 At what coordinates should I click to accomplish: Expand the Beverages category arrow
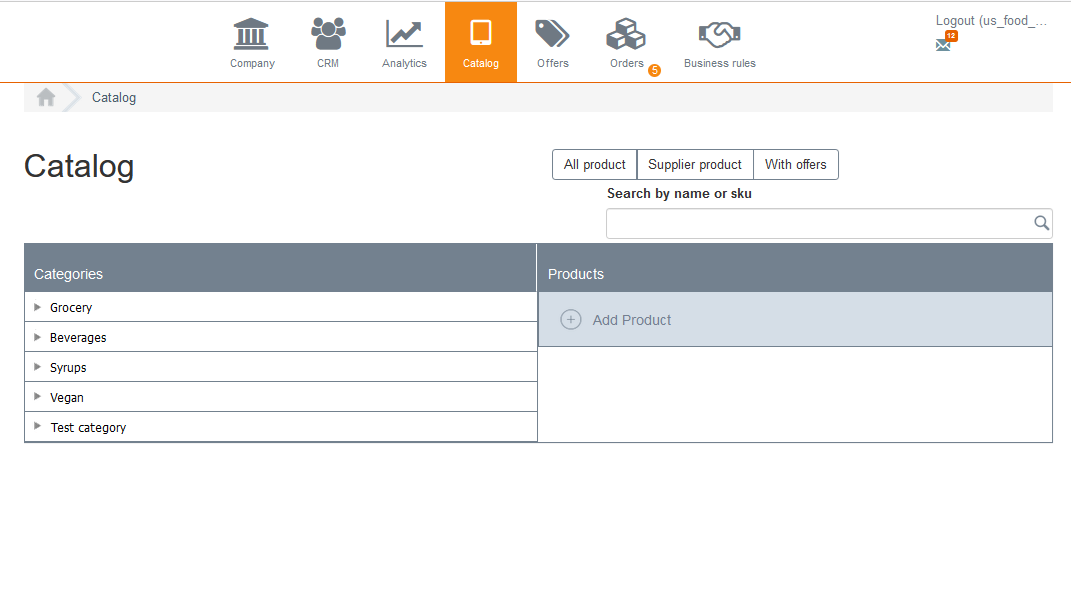(38, 337)
